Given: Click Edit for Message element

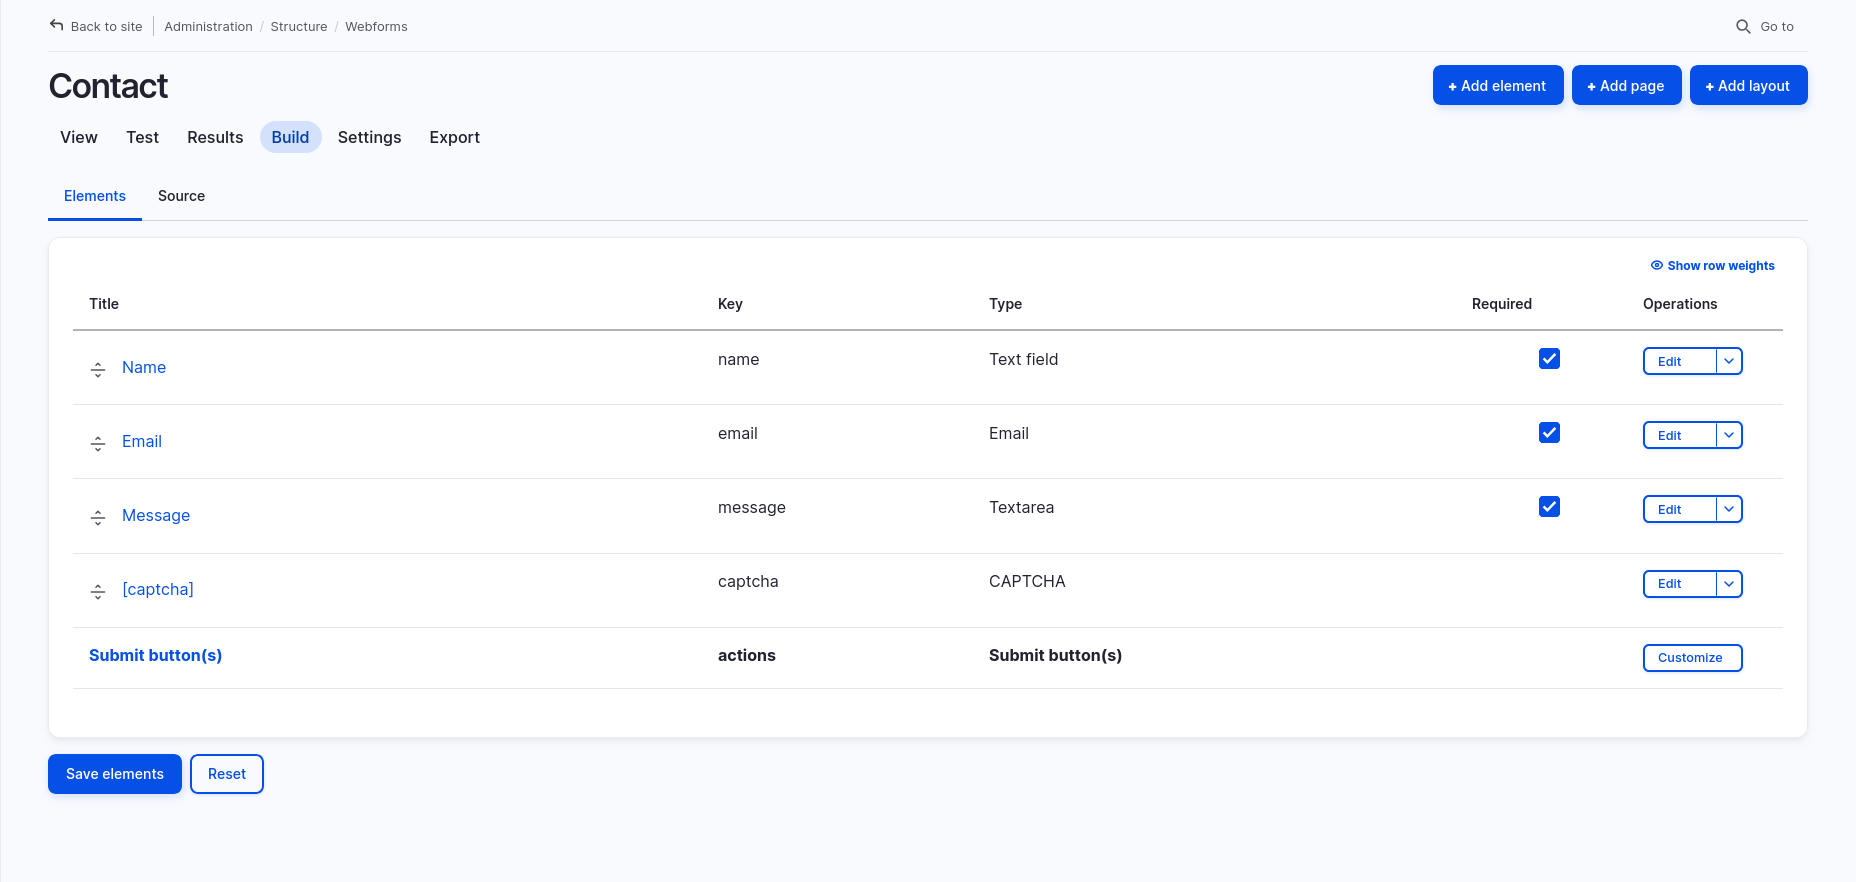Looking at the screenshot, I should point(1680,509).
